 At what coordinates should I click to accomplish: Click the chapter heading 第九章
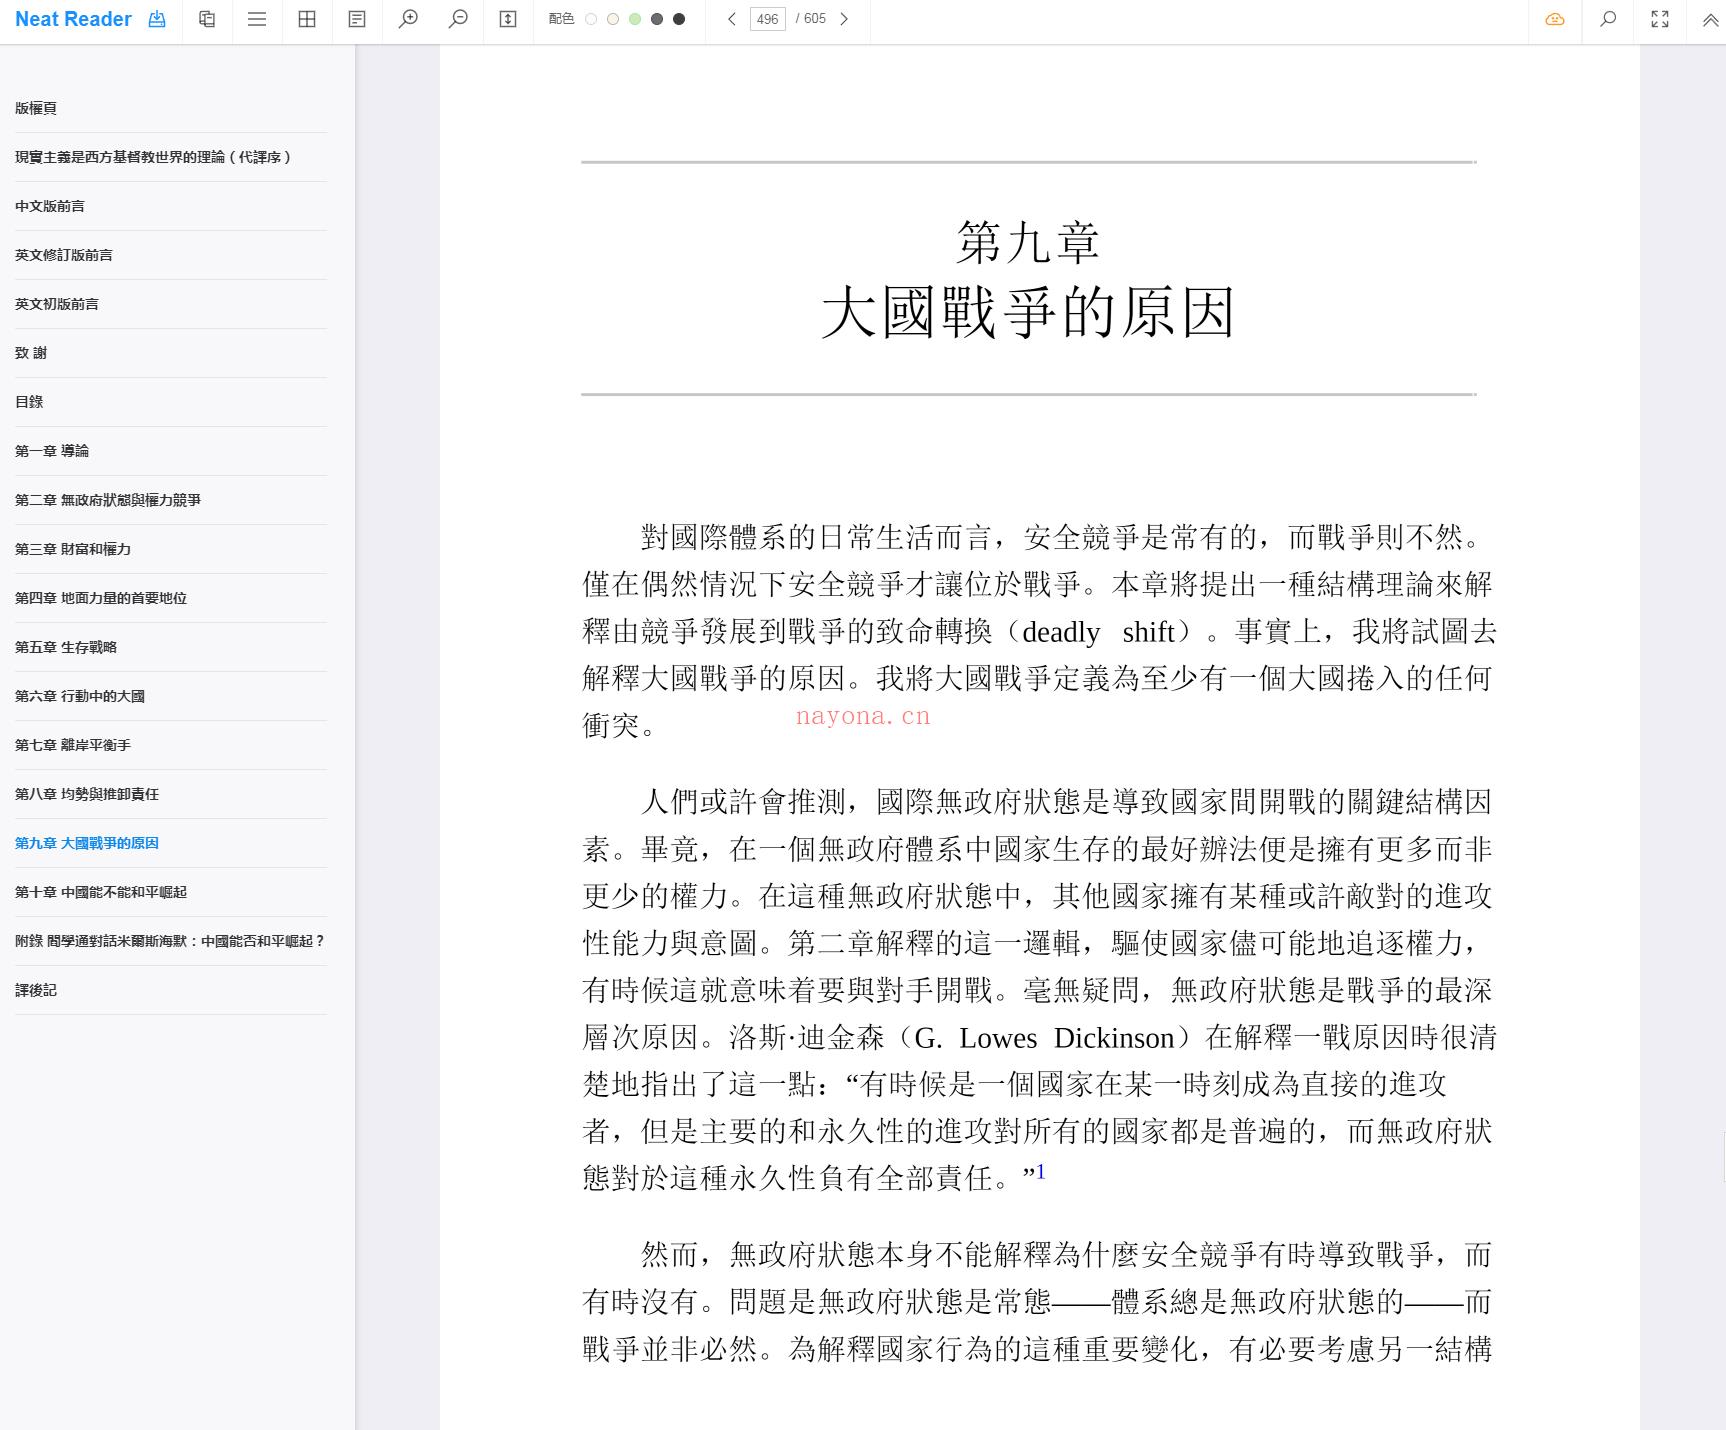[1029, 242]
